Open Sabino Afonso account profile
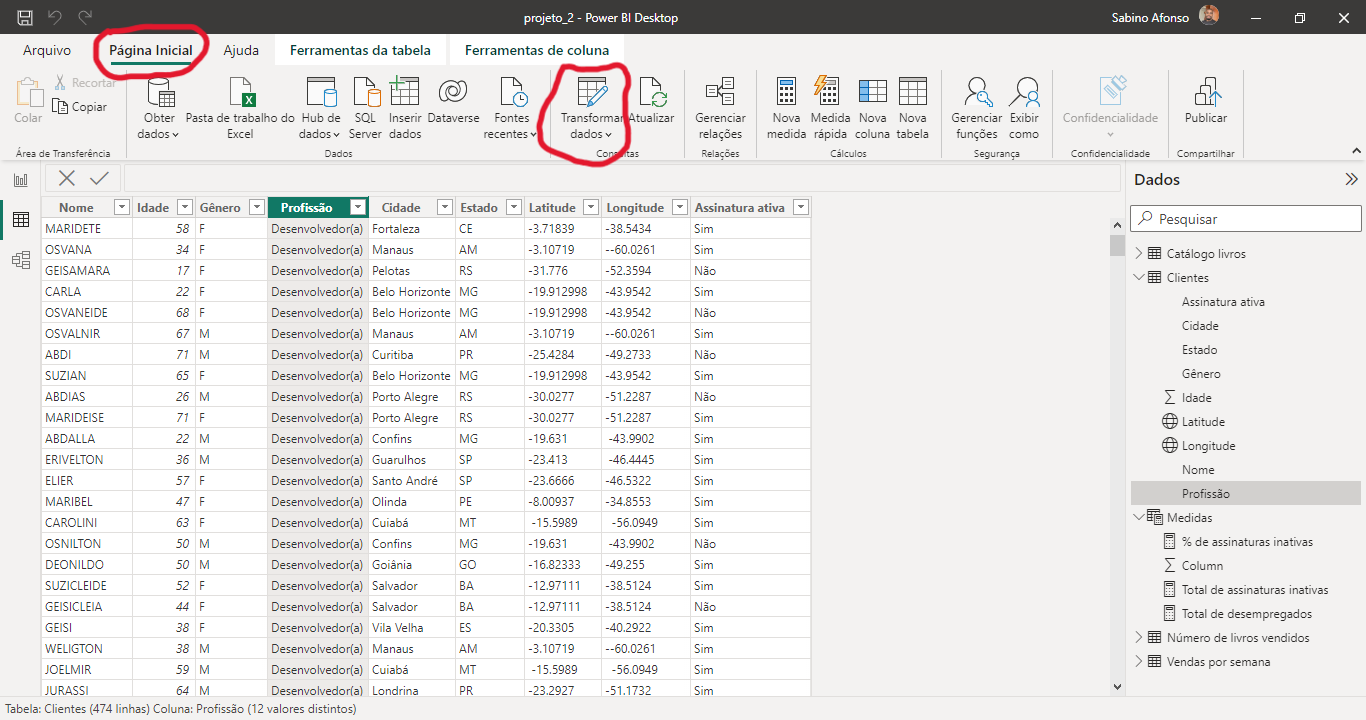Viewport: 1366px width, 720px height. click(1165, 17)
